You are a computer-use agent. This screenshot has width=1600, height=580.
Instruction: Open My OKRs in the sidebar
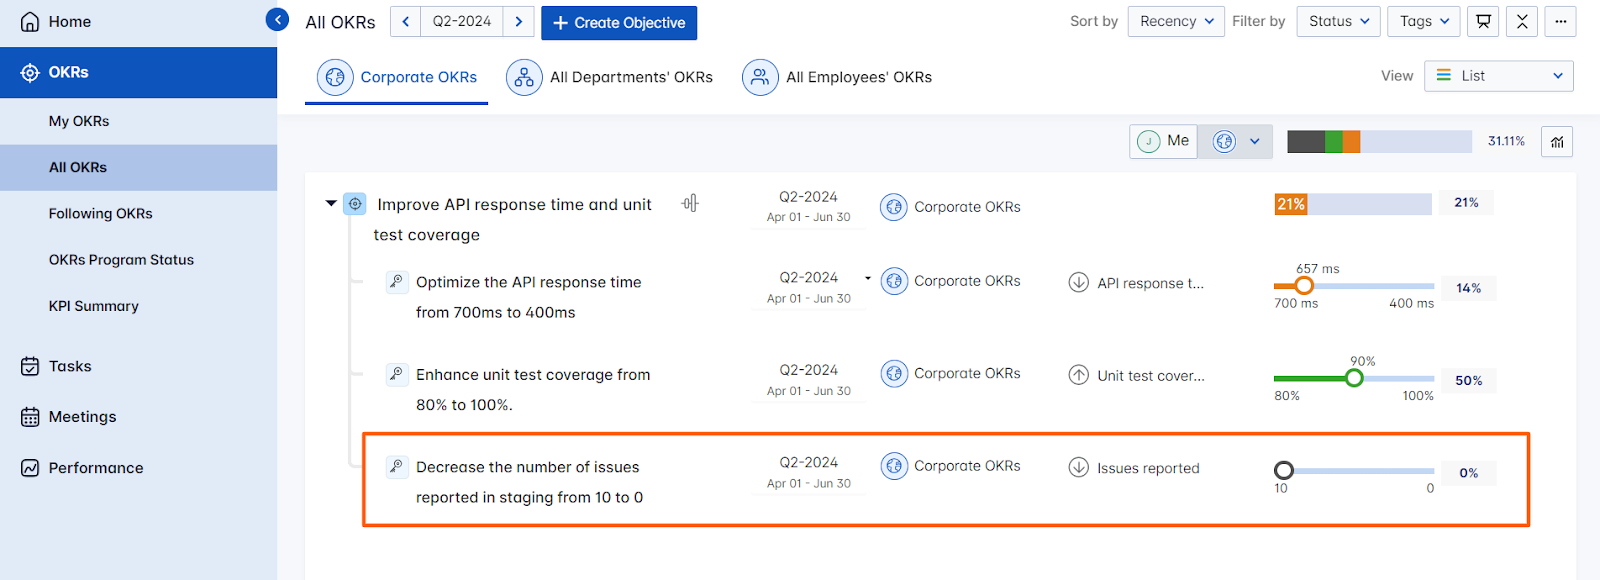[x=79, y=121]
